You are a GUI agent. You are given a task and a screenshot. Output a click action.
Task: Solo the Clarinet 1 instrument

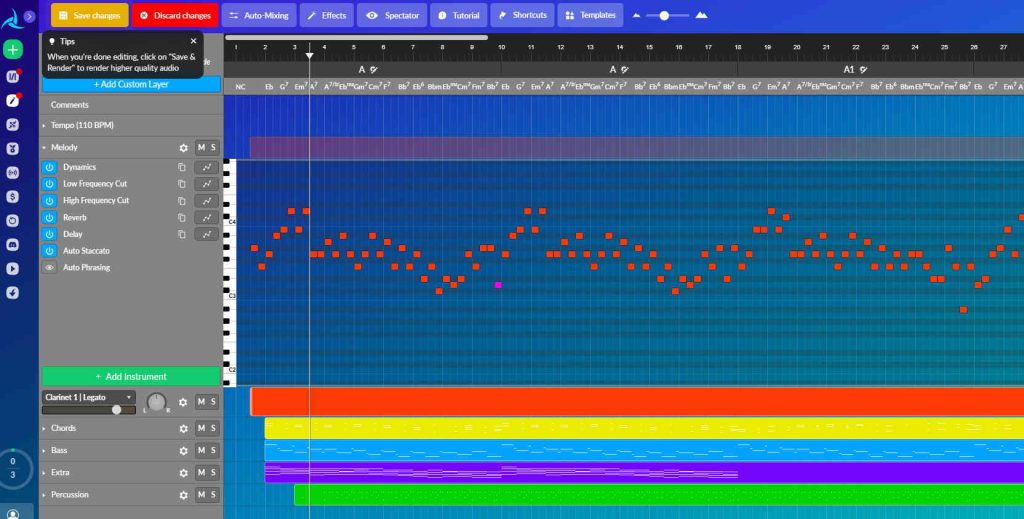(213, 401)
